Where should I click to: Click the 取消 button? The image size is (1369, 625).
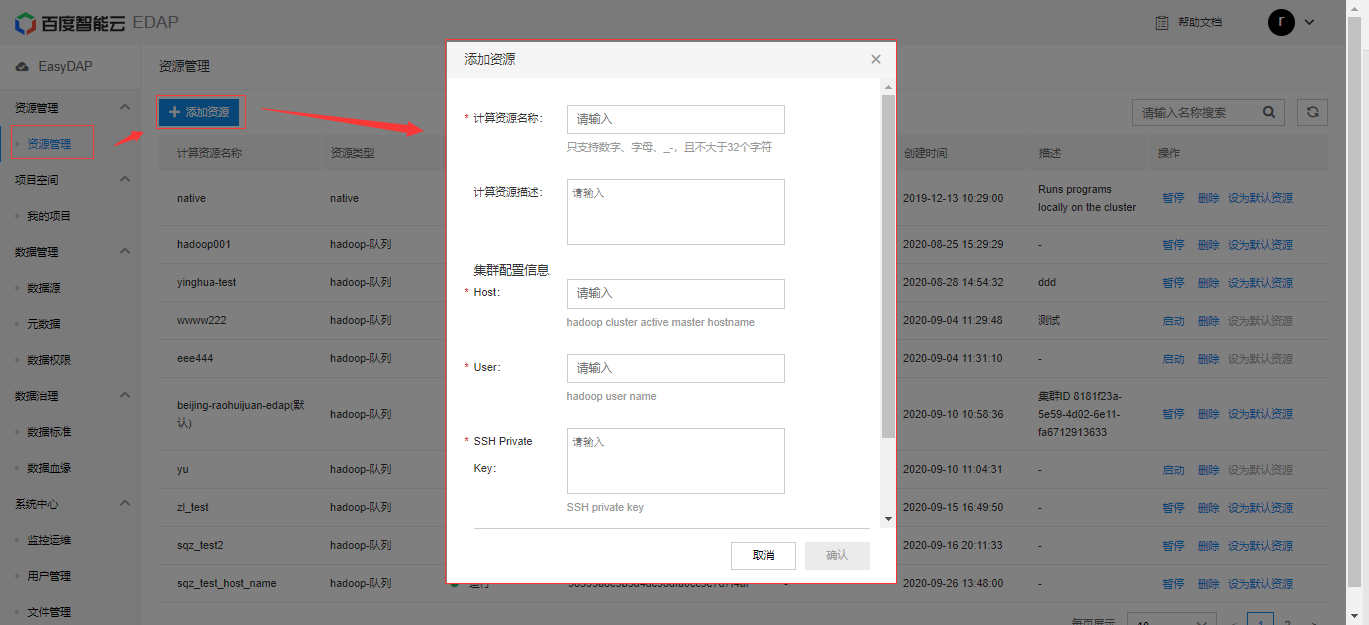coord(763,555)
